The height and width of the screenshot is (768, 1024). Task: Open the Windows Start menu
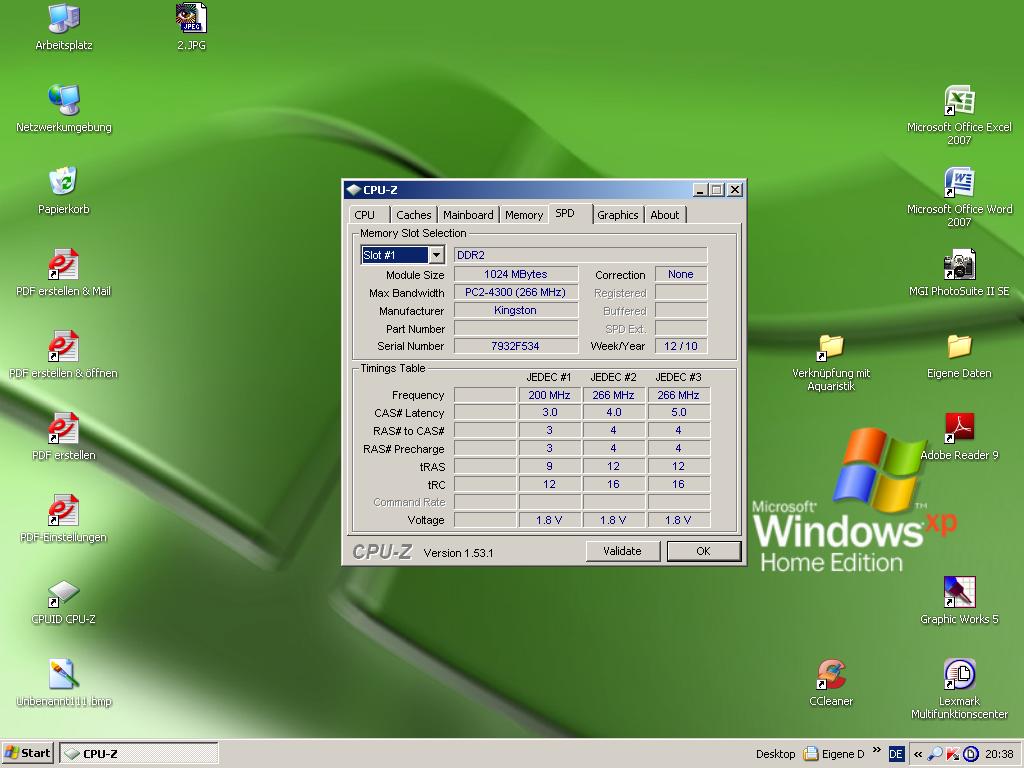(x=27, y=754)
